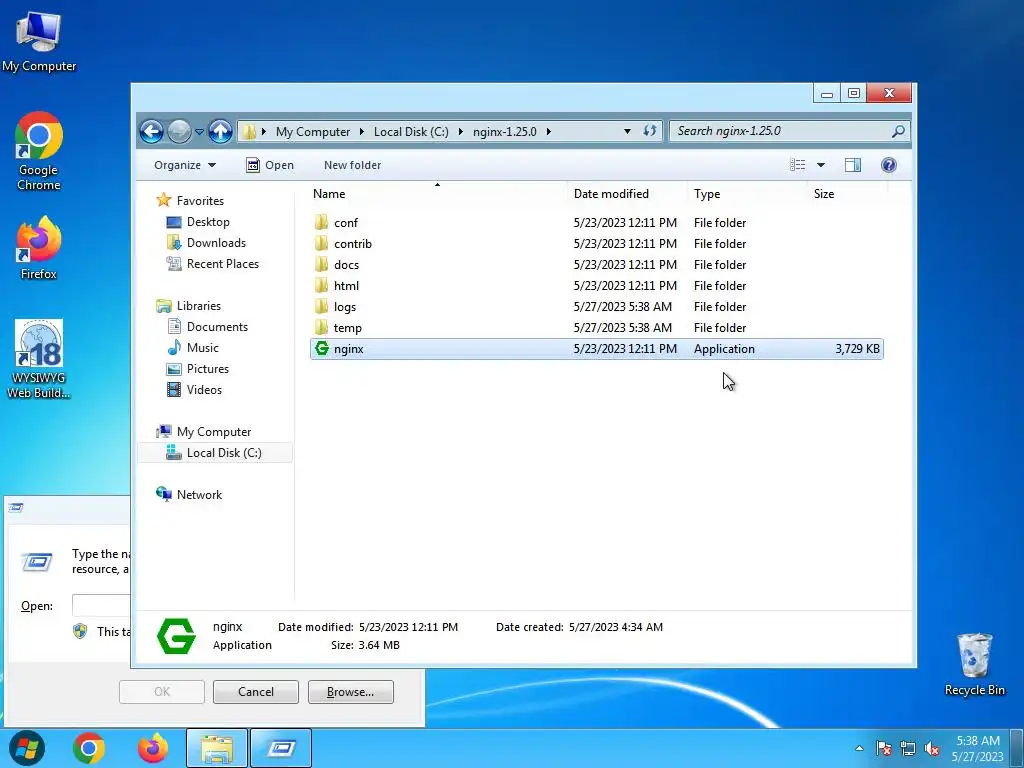This screenshot has height=768, width=1024.
Task: Click the muted volume tray icon
Action: click(932, 748)
